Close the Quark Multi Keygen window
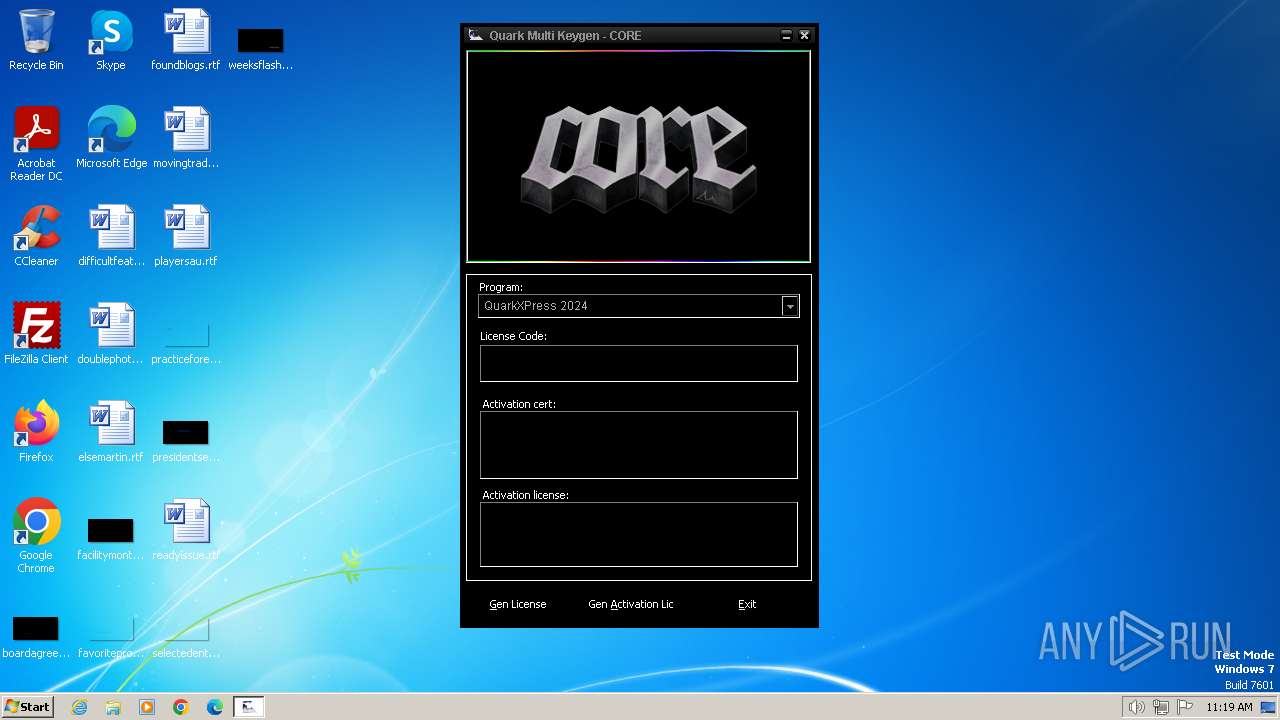The image size is (1280, 720). tap(804, 35)
